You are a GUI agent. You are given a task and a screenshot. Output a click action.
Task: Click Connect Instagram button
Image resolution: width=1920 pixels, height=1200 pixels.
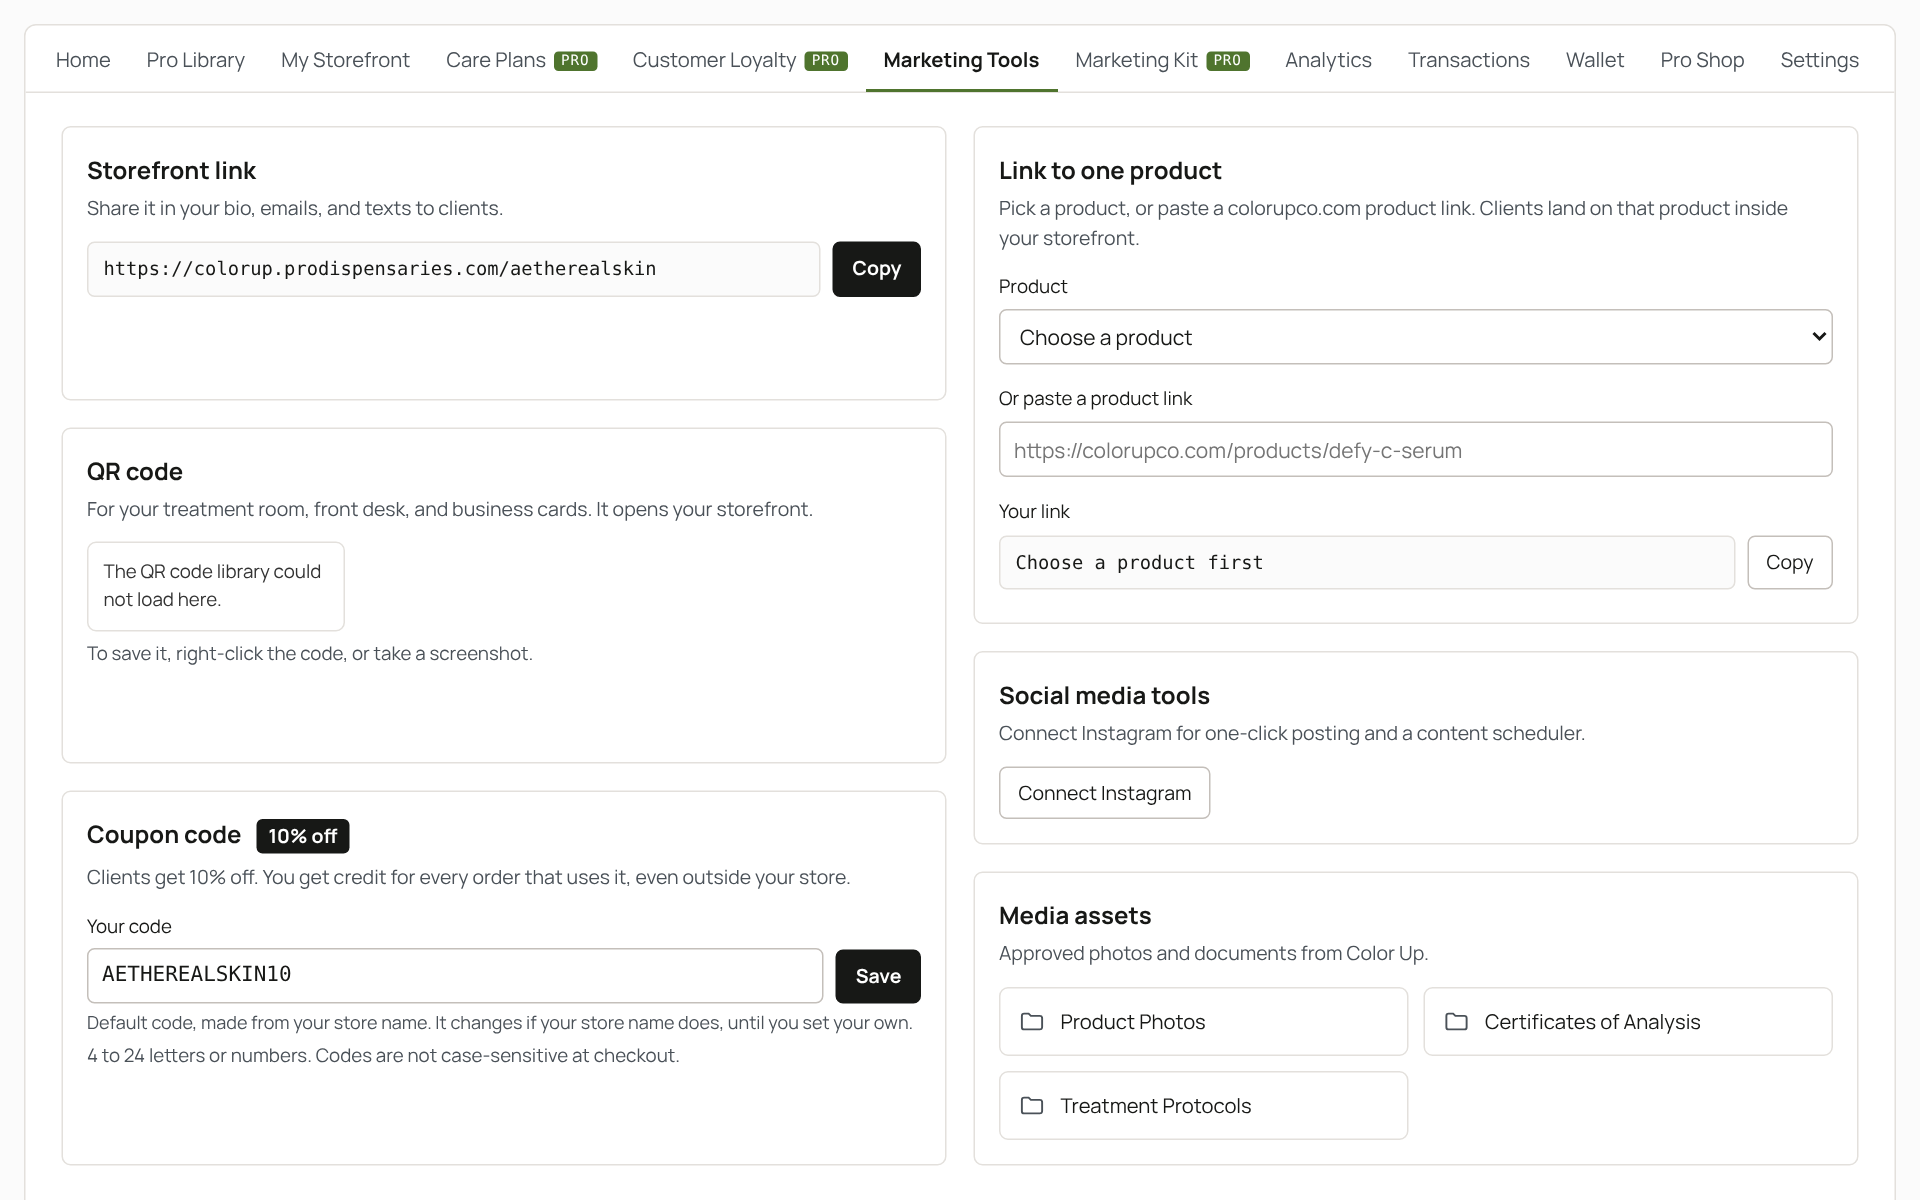coord(1104,793)
